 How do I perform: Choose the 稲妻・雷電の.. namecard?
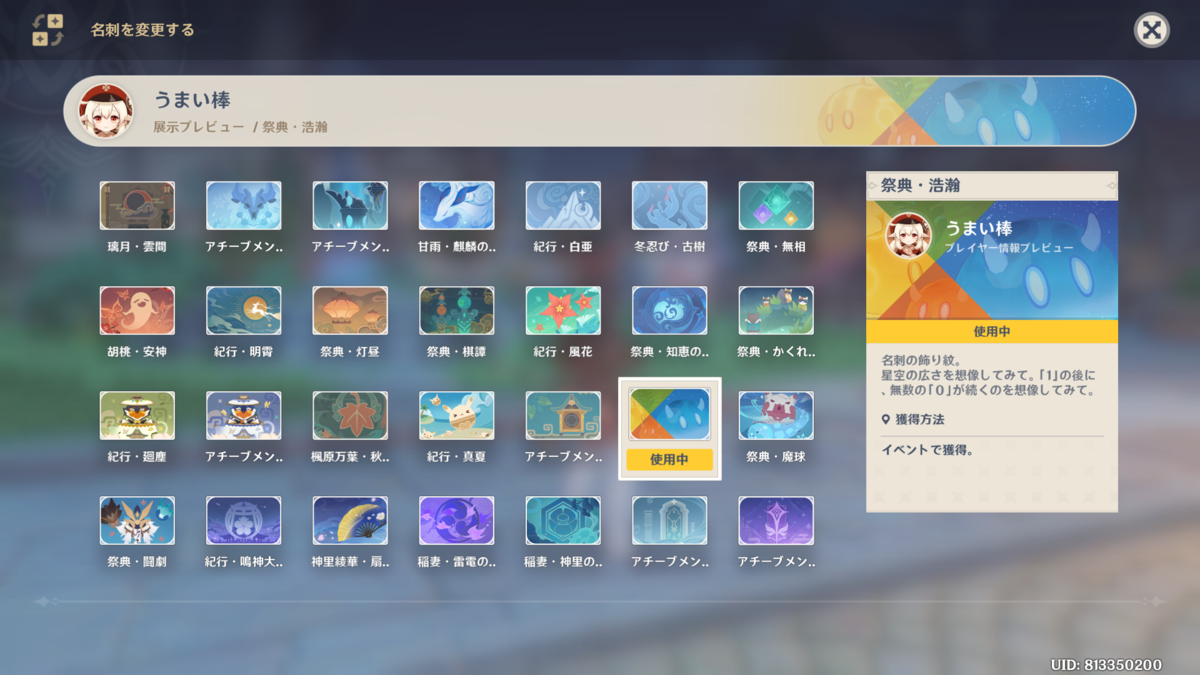point(456,521)
